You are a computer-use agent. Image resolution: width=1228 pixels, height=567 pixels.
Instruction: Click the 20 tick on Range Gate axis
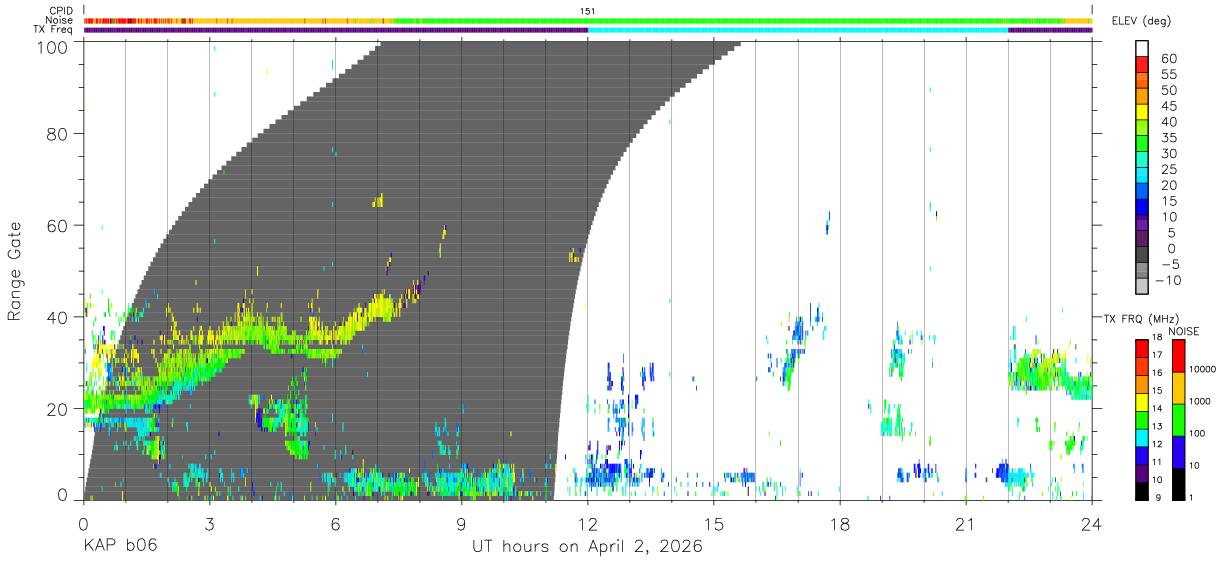[57, 409]
